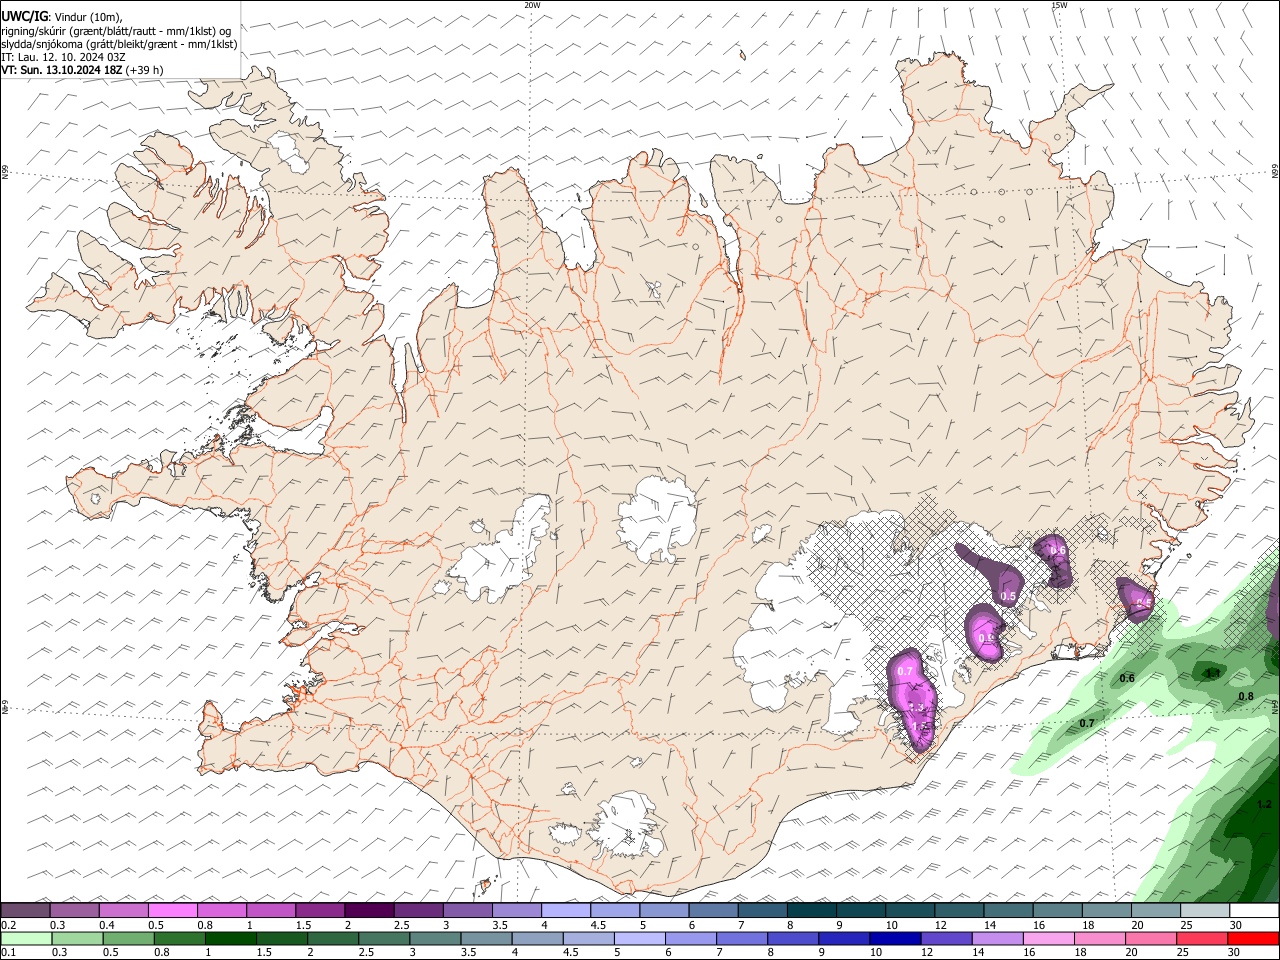Screen dimensions: 1280x960
Task: Click the black '0.7' rain value offshore
Action: pos(1087,723)
